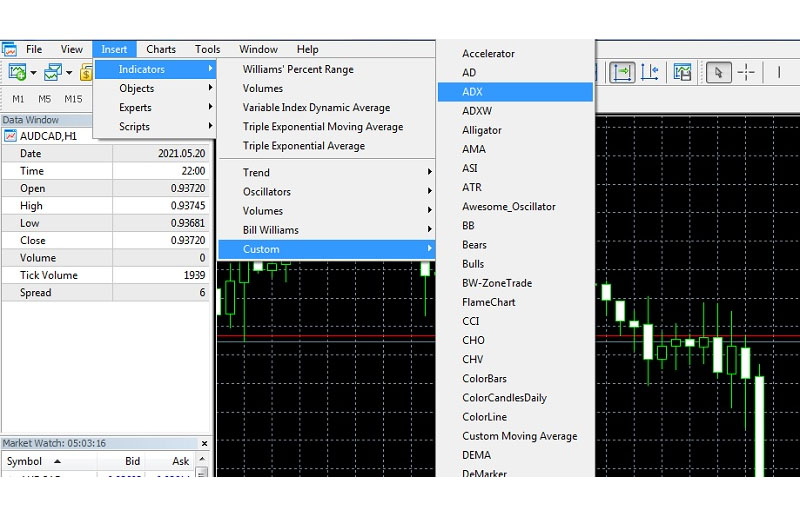Viewport: 800px width, 507px height.
Task: Click the Symbol column sort arrow
Action: pyautogui.click(x=57, y=461)
